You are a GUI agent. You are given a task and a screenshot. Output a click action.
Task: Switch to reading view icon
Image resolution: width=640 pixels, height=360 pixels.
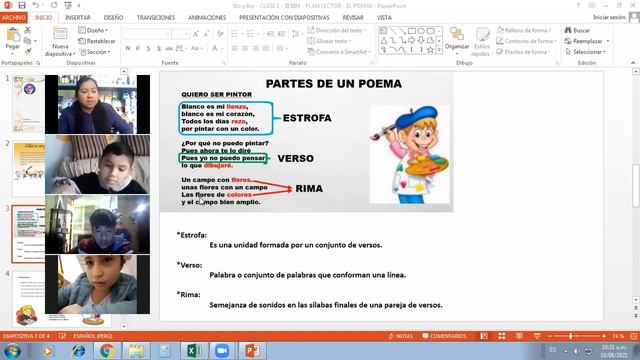519,336
